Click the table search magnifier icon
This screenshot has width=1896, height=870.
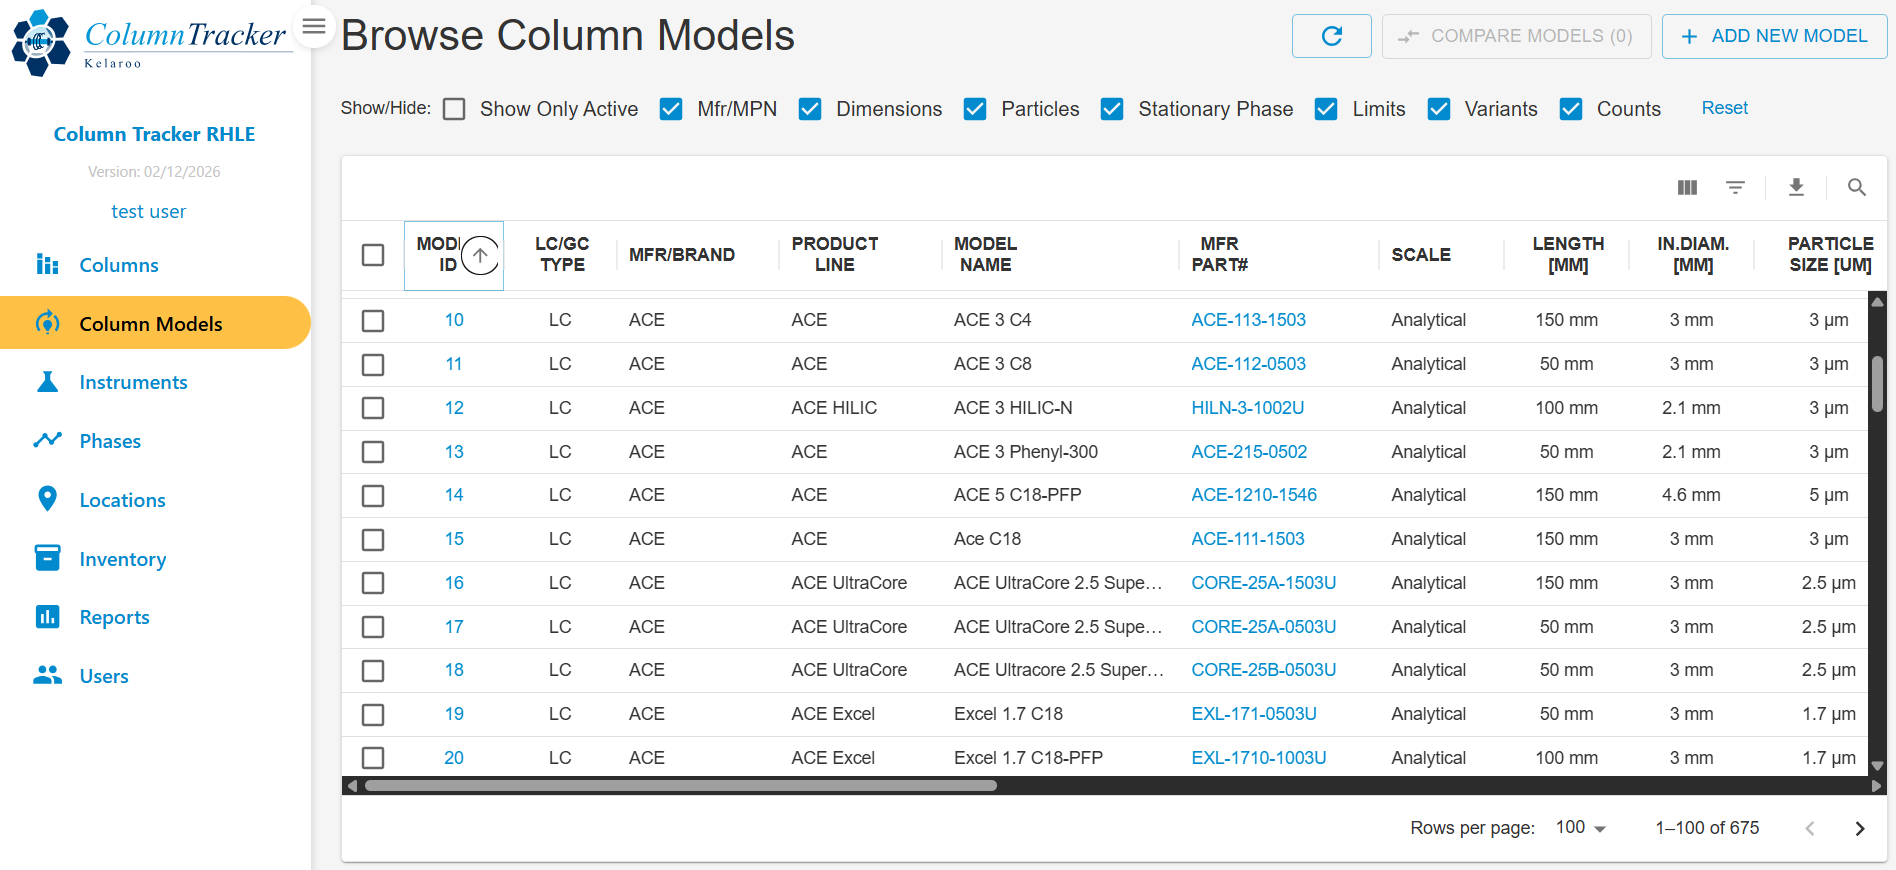(1856, 187)
